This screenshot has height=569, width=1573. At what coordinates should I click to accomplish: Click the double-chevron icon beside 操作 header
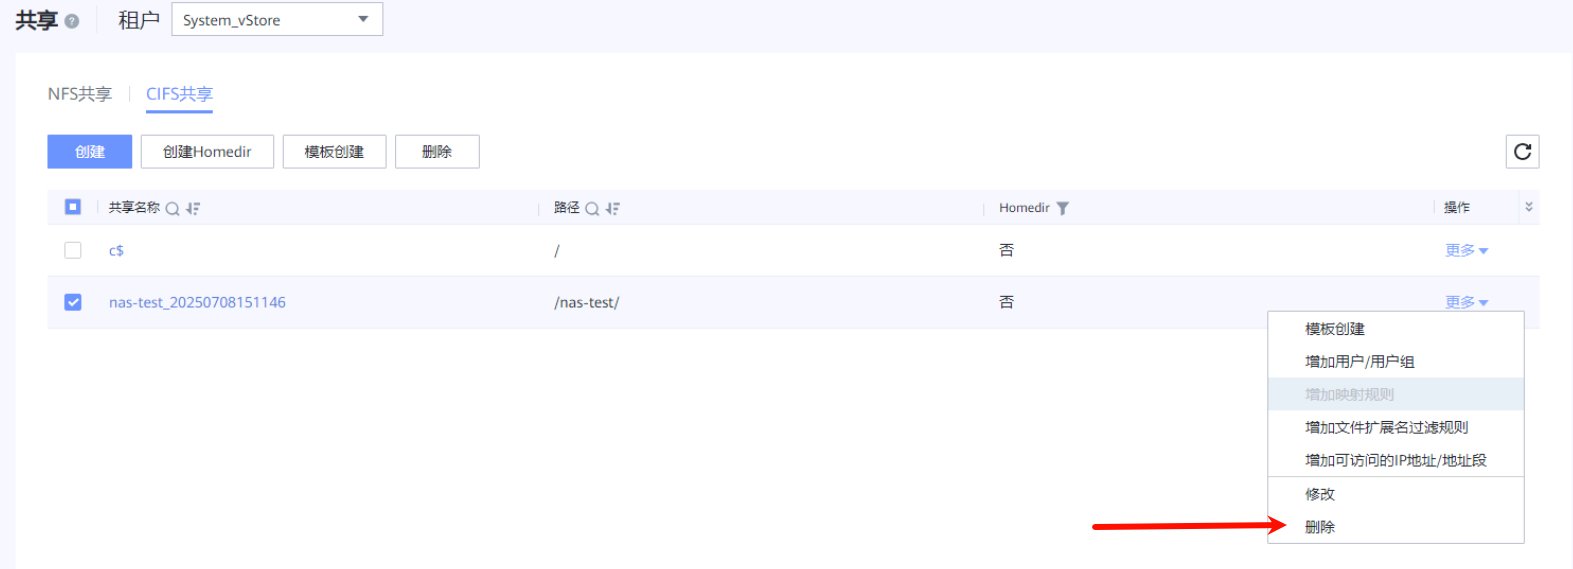tap(1528, 207)
